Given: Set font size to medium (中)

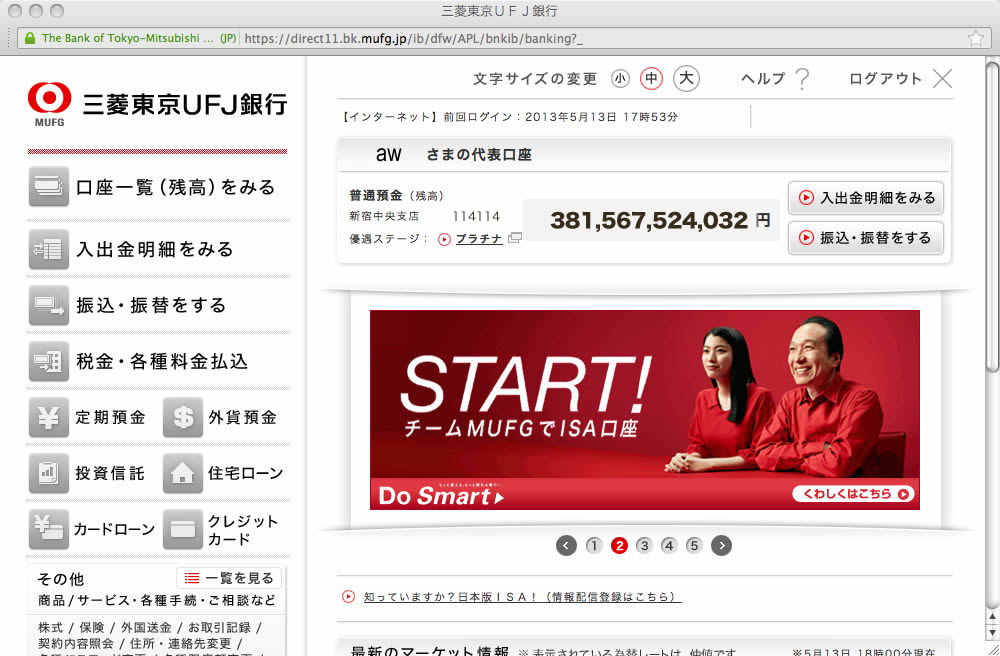Looking at the screenshot, I should point(651,78).
